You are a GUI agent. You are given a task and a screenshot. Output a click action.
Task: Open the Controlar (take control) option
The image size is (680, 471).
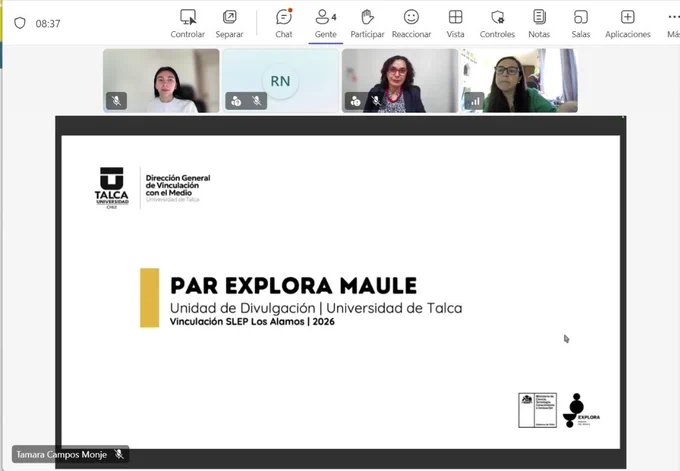[187, 24]
